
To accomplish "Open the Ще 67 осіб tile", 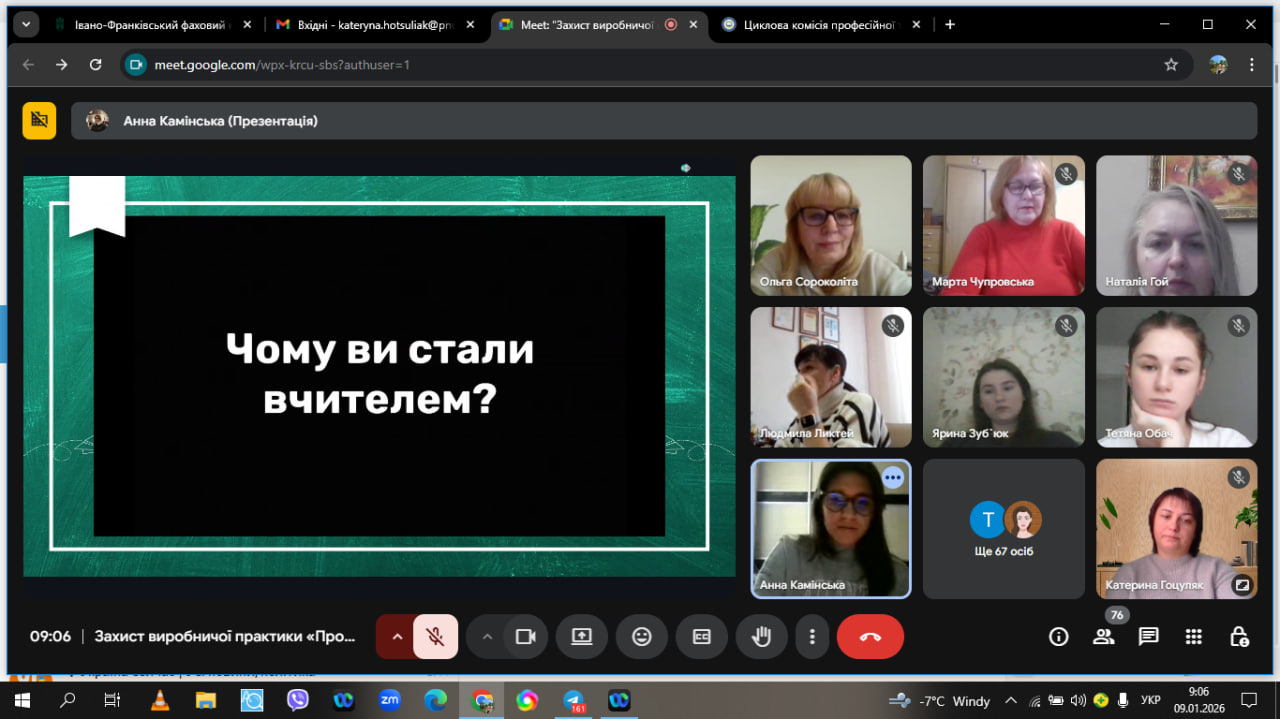I will [1003, 529].
